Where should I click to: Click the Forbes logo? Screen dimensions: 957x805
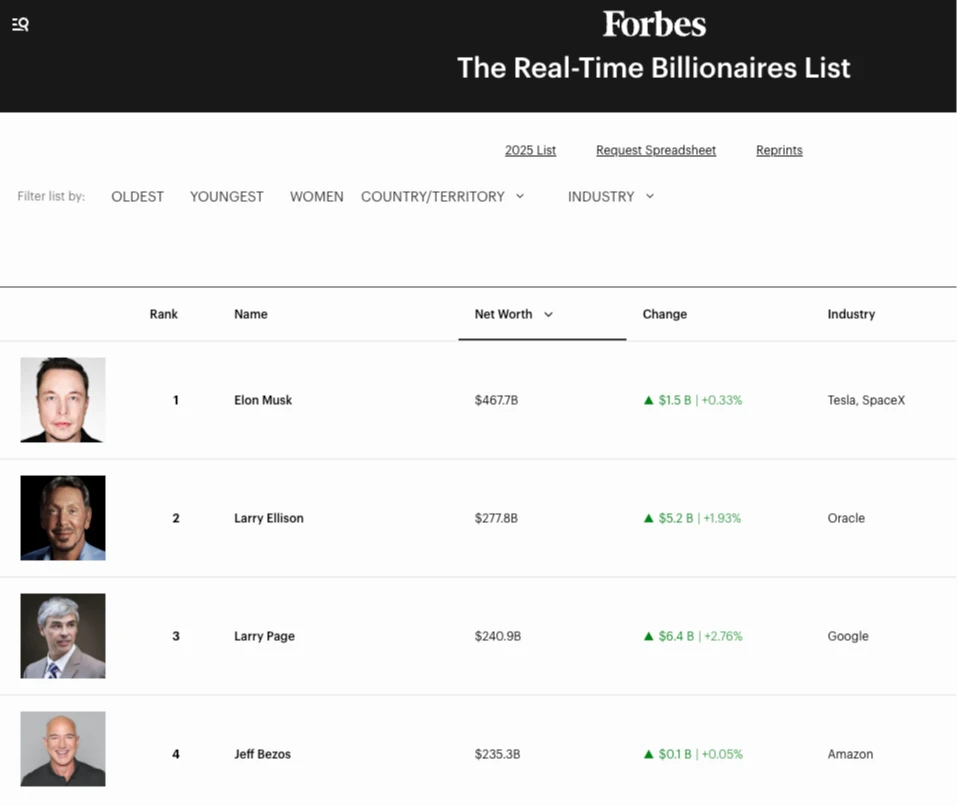tap(654, 24)
